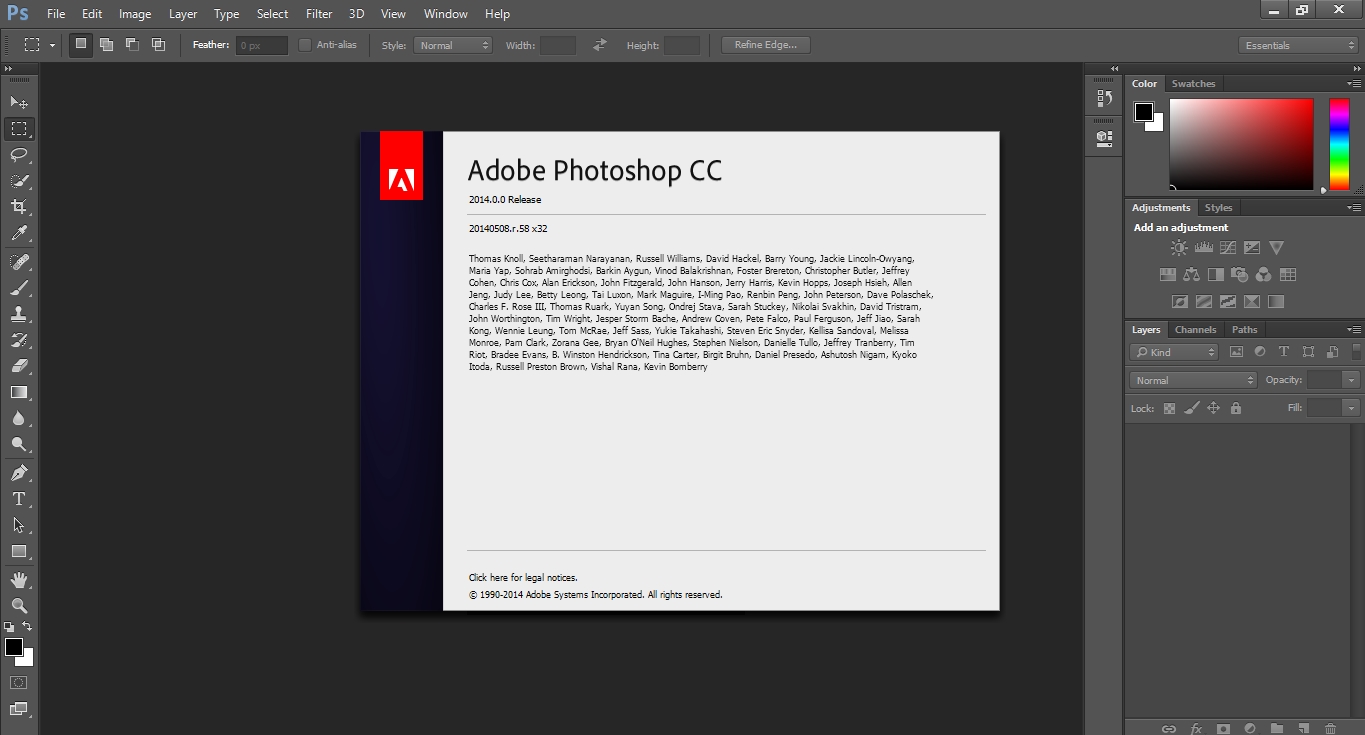Select the Eyedropper tool
The image size is (1365, 735).
coord(19,233)
